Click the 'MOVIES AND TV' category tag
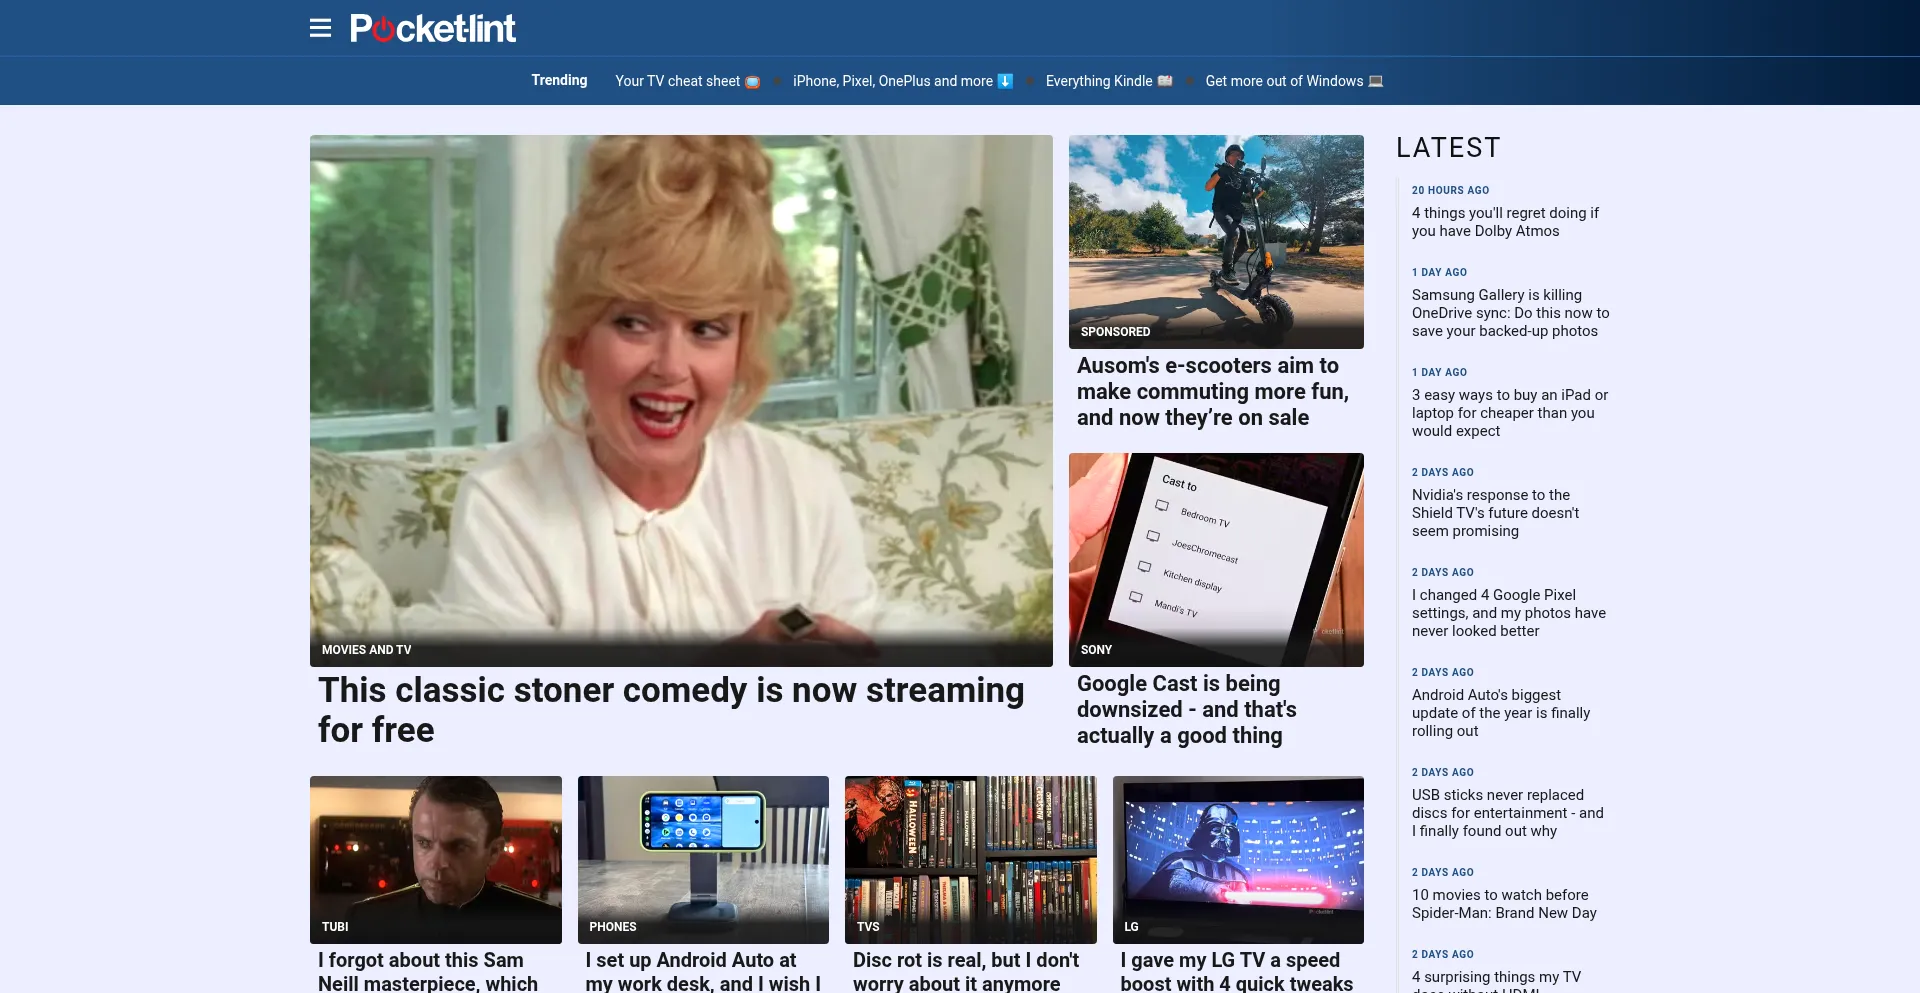The image size is (1920, 993). 367,650
